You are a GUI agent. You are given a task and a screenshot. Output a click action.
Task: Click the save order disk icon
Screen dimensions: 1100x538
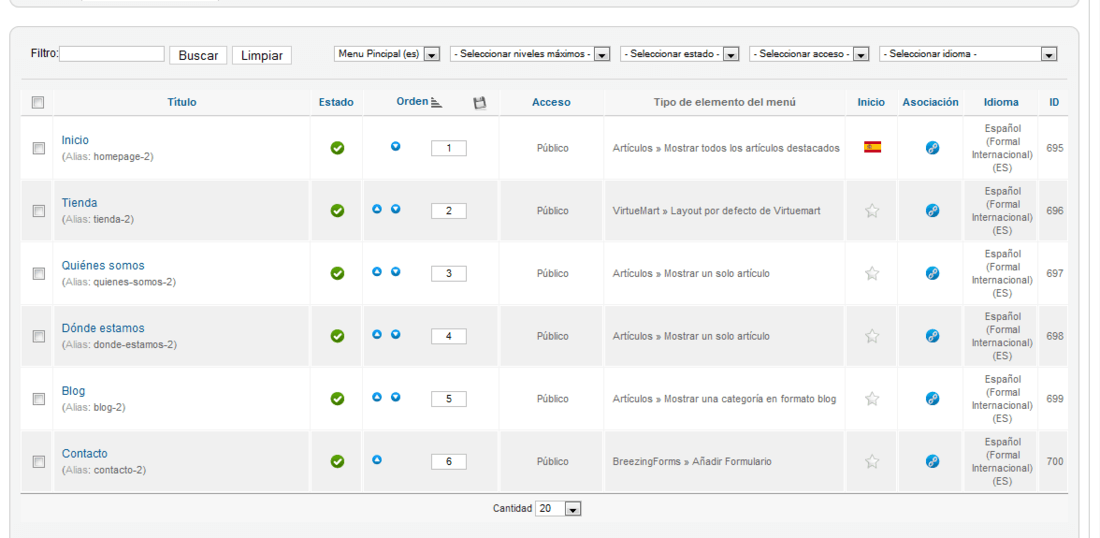480,103
